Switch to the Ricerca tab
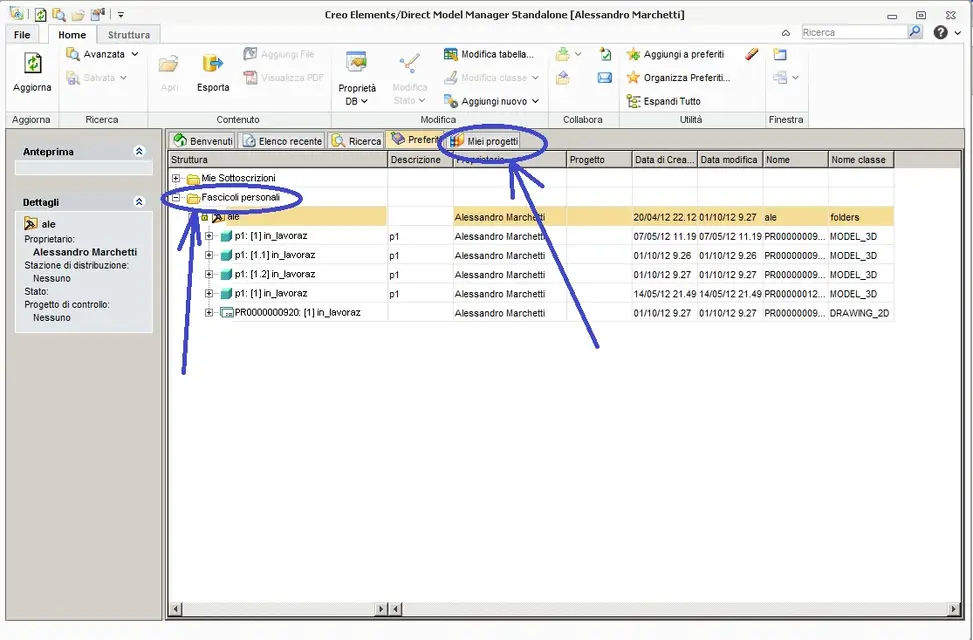 [357, 141]
